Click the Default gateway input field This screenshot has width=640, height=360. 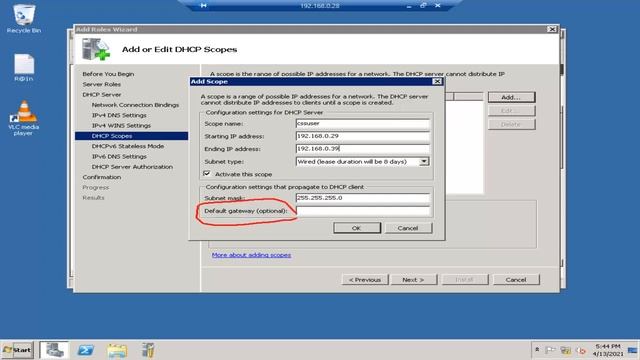click(x=362, y=211)
